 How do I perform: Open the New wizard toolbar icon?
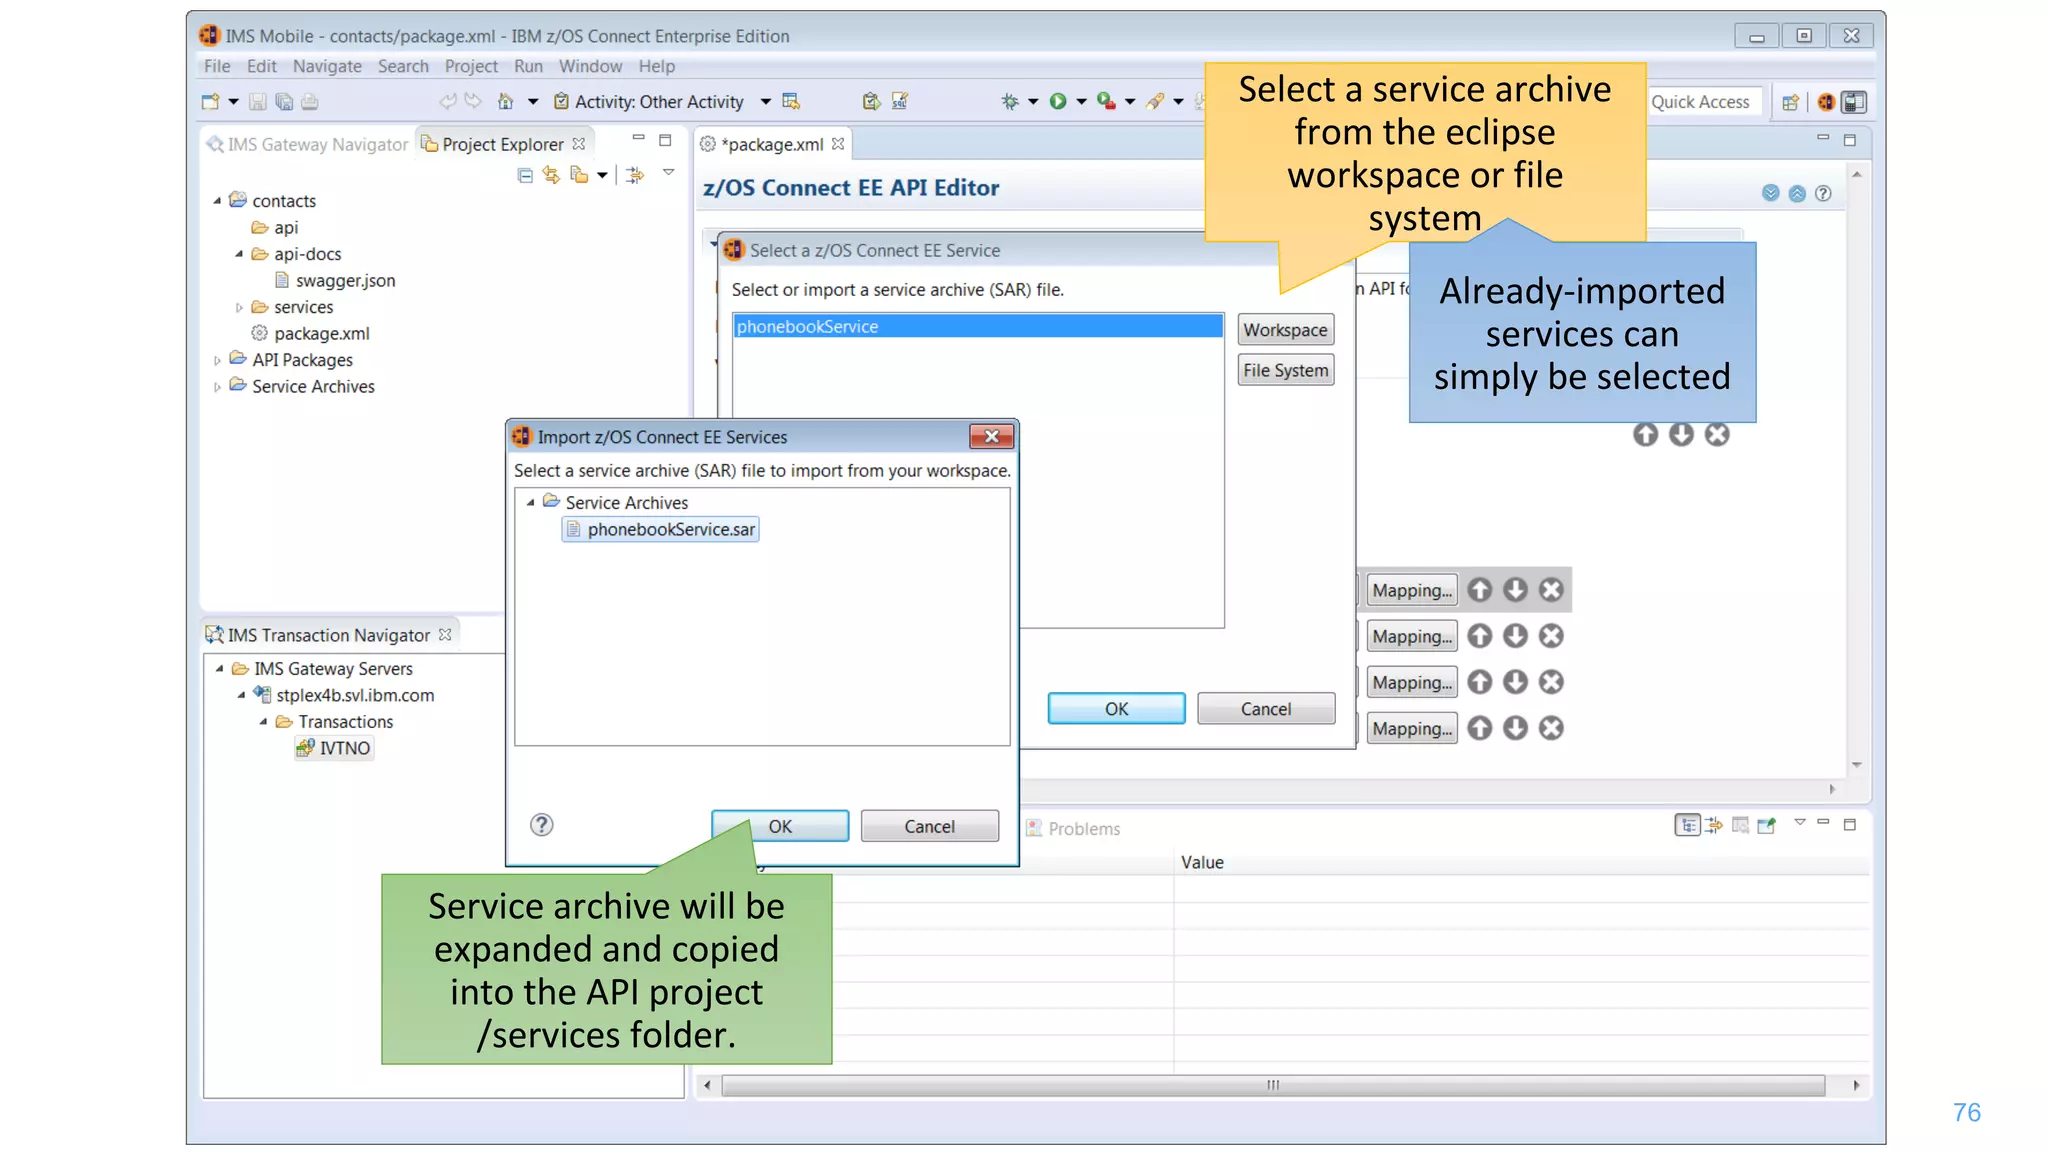[210, 101]
